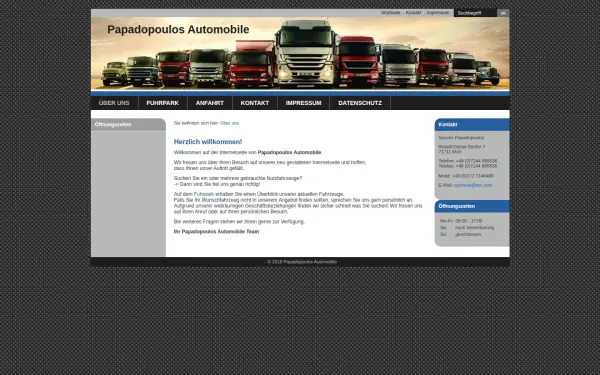
Task: Click the grey Öffnungszeiten header in left sidebar
Action: point(128,124)
